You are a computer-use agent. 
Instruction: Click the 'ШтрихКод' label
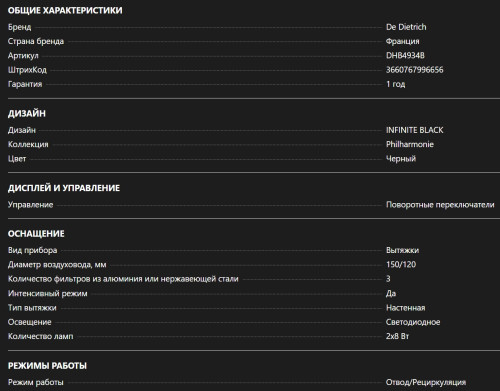(x=27, y=70)
